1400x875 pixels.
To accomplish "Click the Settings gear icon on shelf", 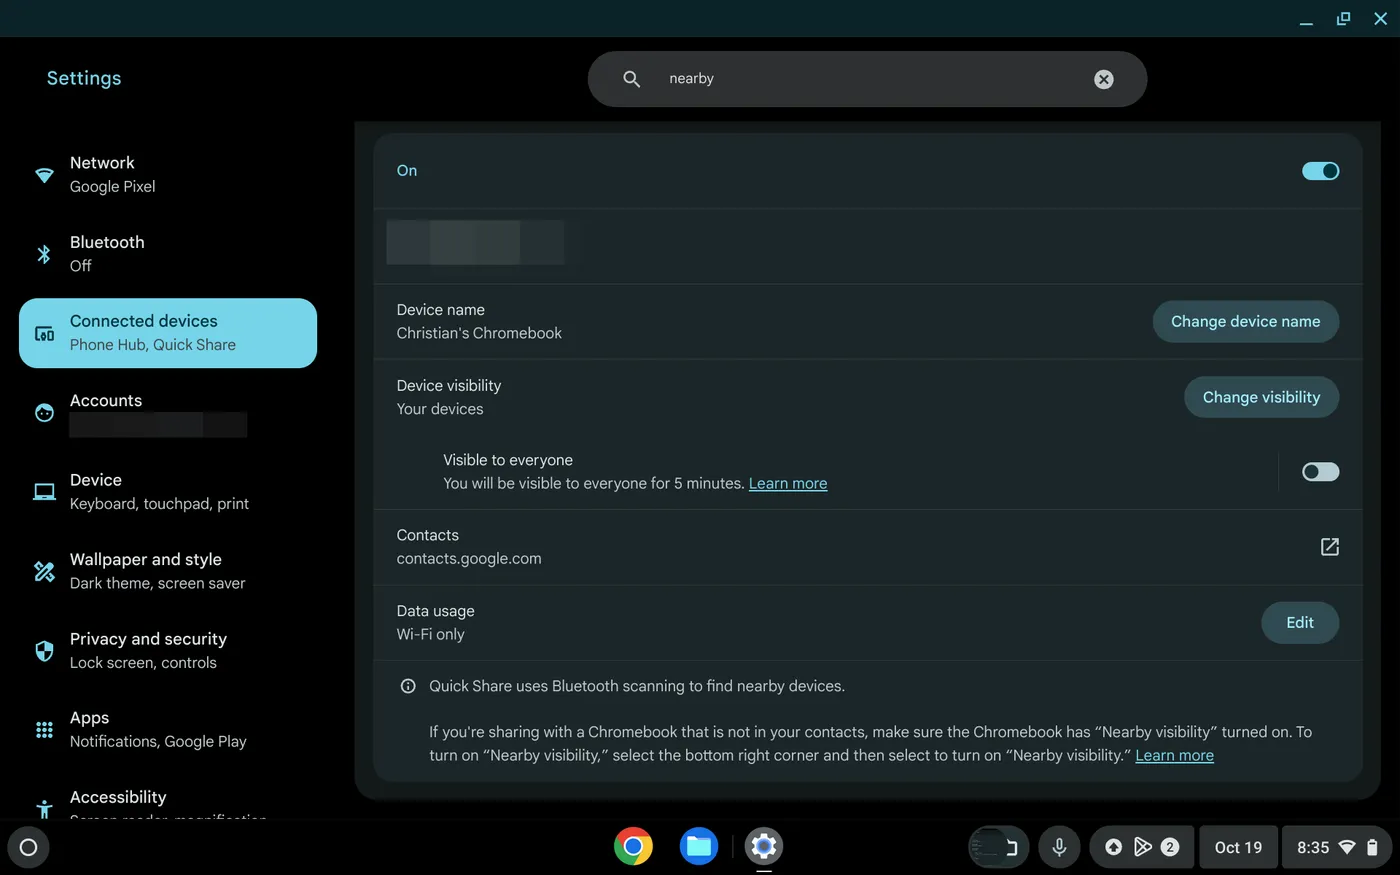I will pos(764,847).
